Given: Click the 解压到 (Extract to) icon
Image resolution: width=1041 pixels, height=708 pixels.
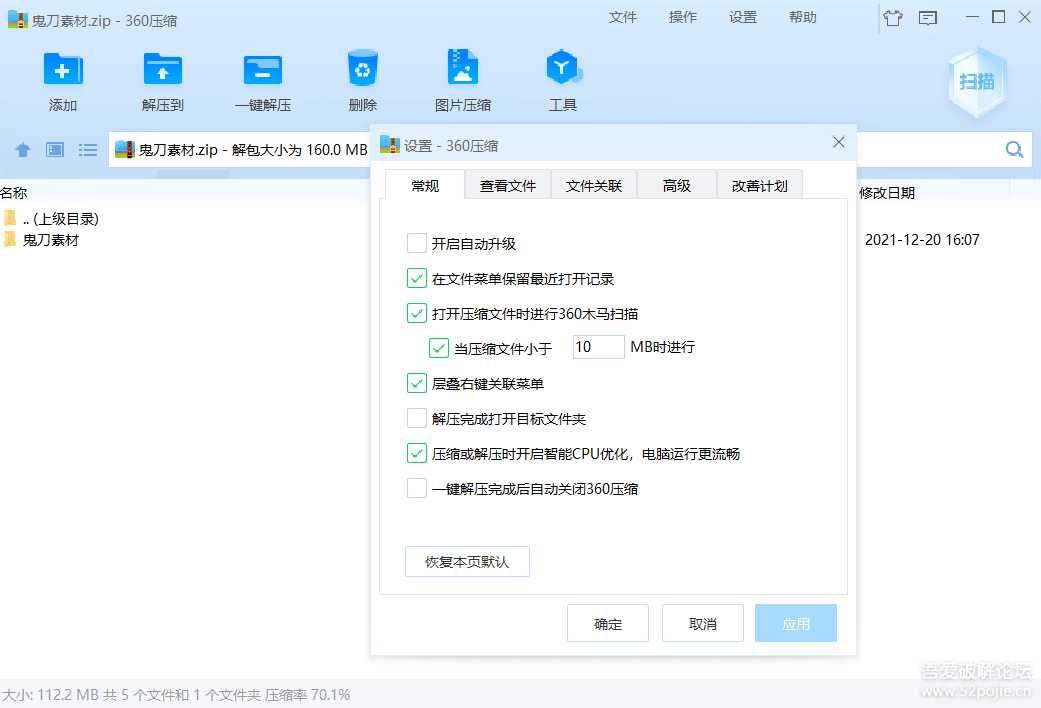Looking at the screenshot, I should tap(162, 70).
